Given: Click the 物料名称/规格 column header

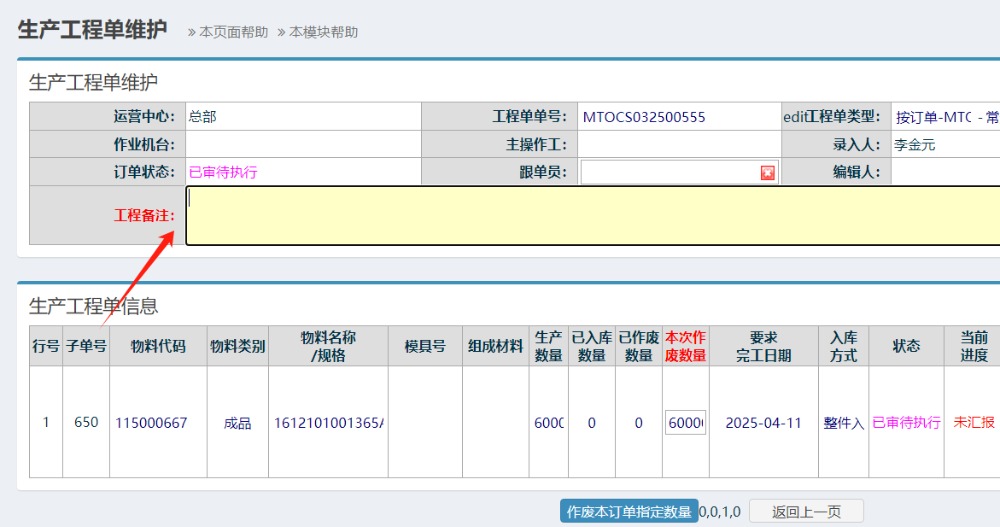Looking at the screenshot, I should (328, 346).
